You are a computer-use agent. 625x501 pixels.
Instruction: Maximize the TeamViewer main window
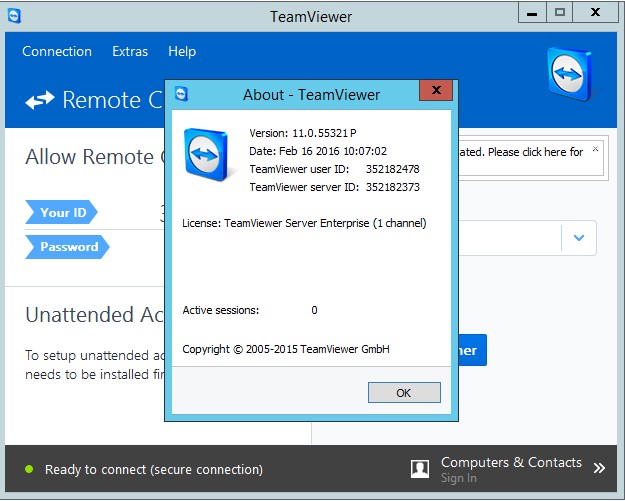pos(560,13)
